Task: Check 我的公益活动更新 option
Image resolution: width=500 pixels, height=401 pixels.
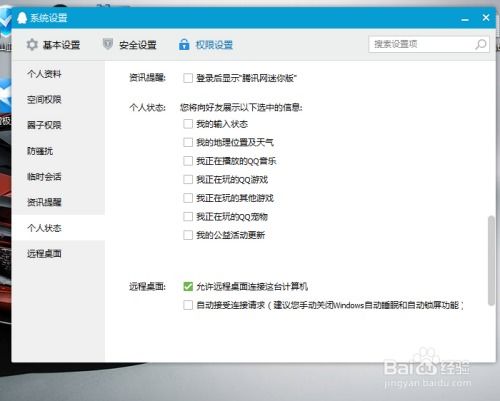Action: [x=188, y=235]
